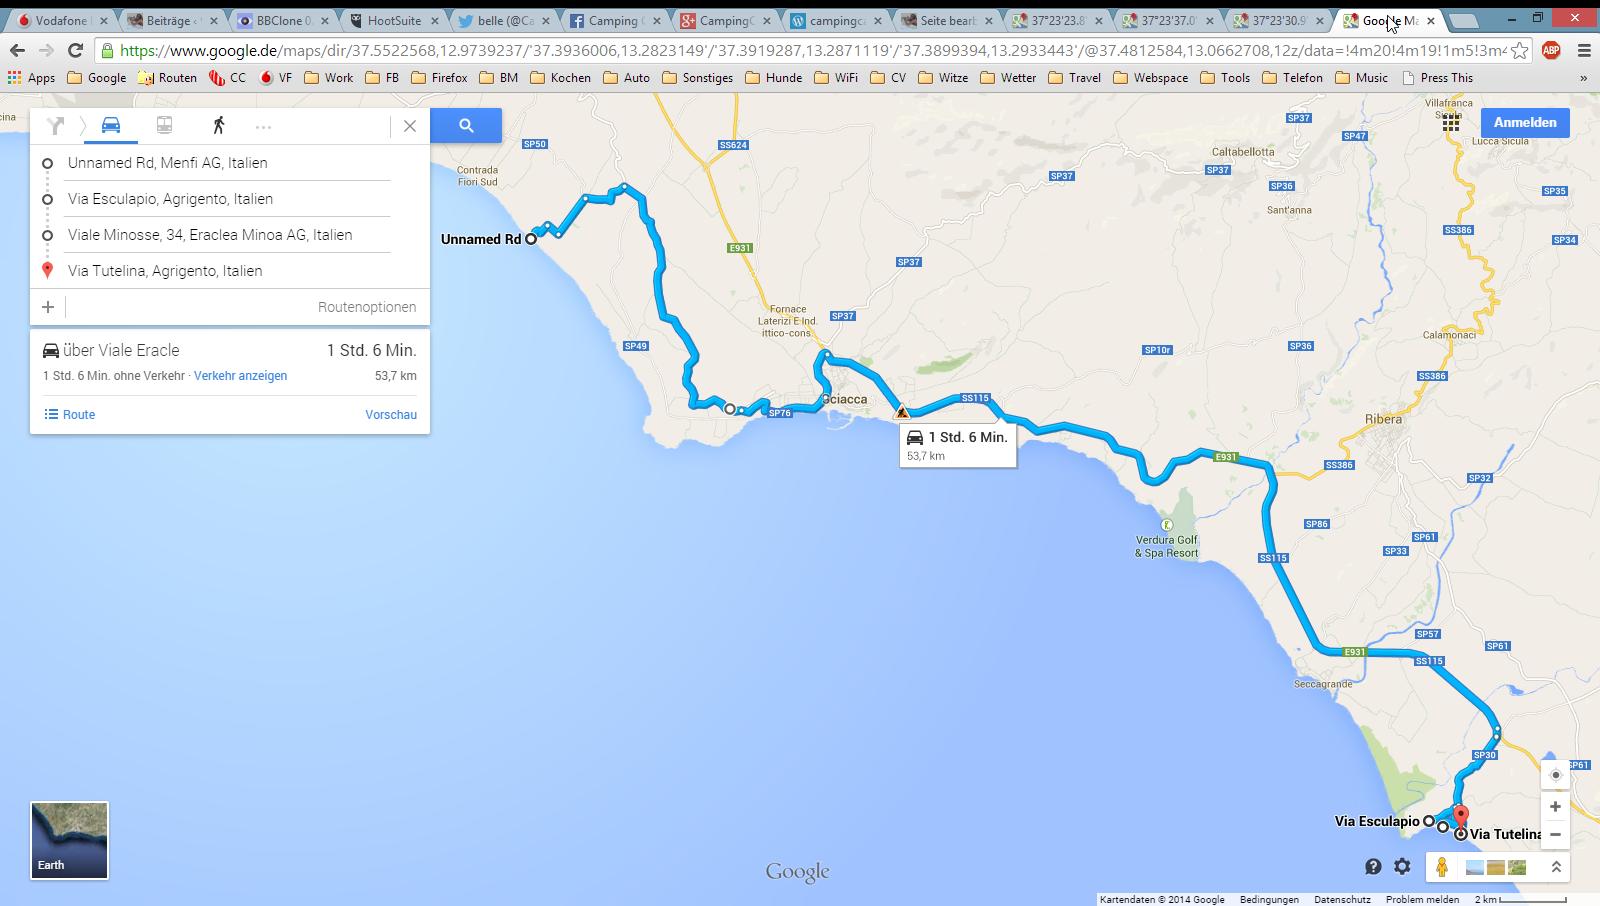
Task: Select the driving car travel mode
Action: (111, 126)
